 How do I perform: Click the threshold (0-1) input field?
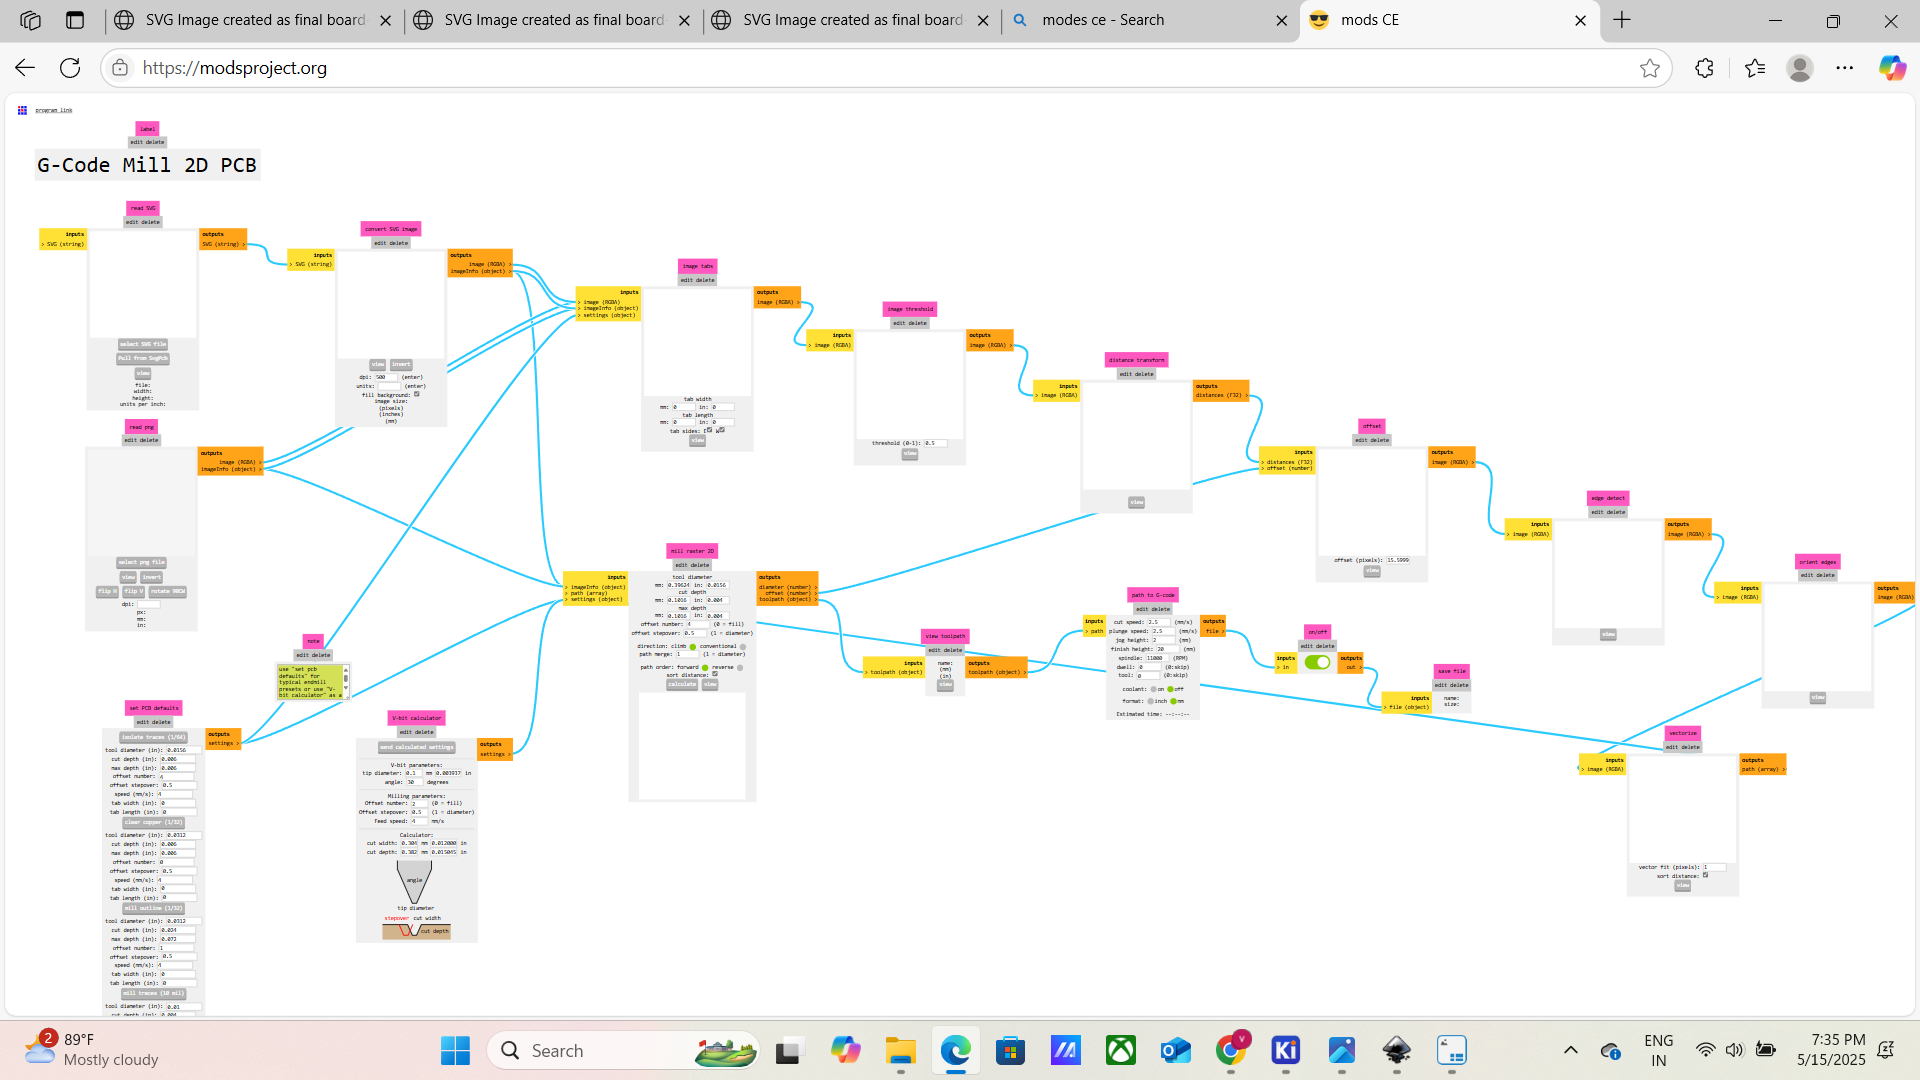click(x=935, y=443)
